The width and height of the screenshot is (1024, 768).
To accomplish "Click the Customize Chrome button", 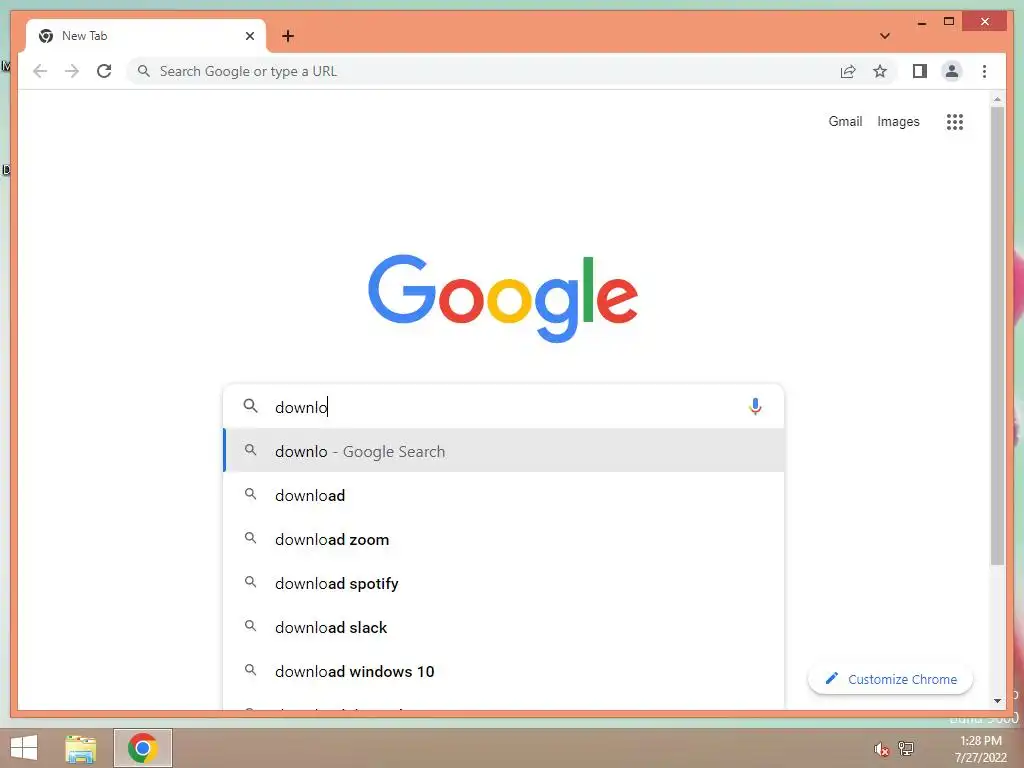I will point(890,679).
